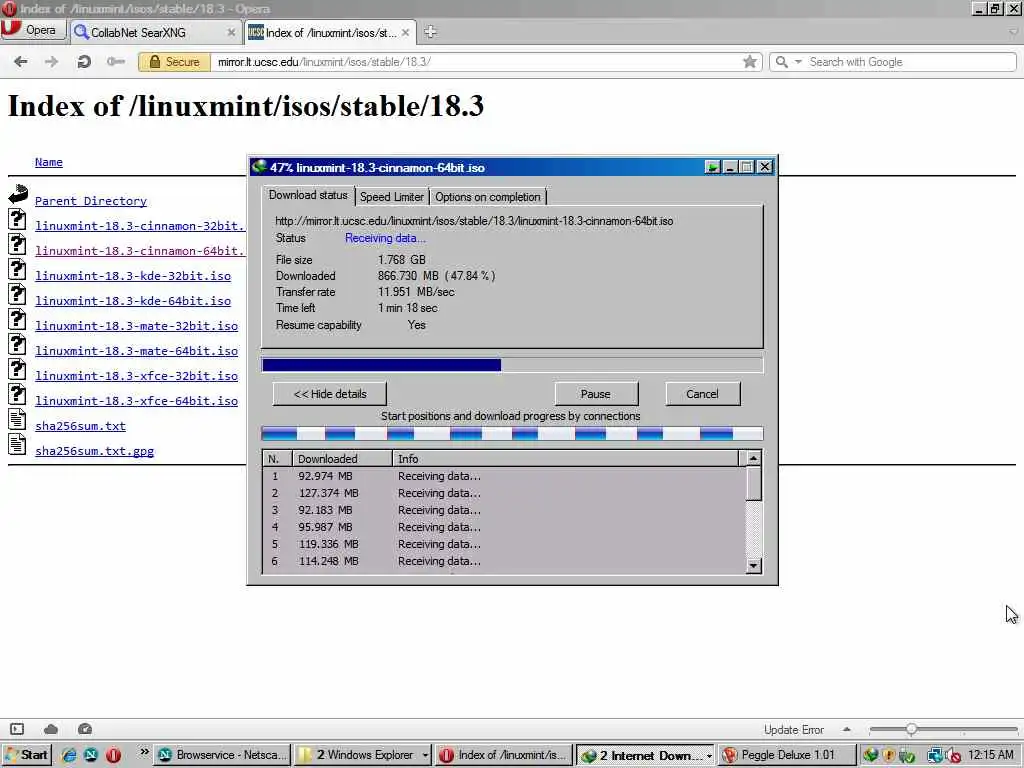The image size is (1024, 768).
Task: Expand the view options arrow near zoom
Action: (846, 729)
